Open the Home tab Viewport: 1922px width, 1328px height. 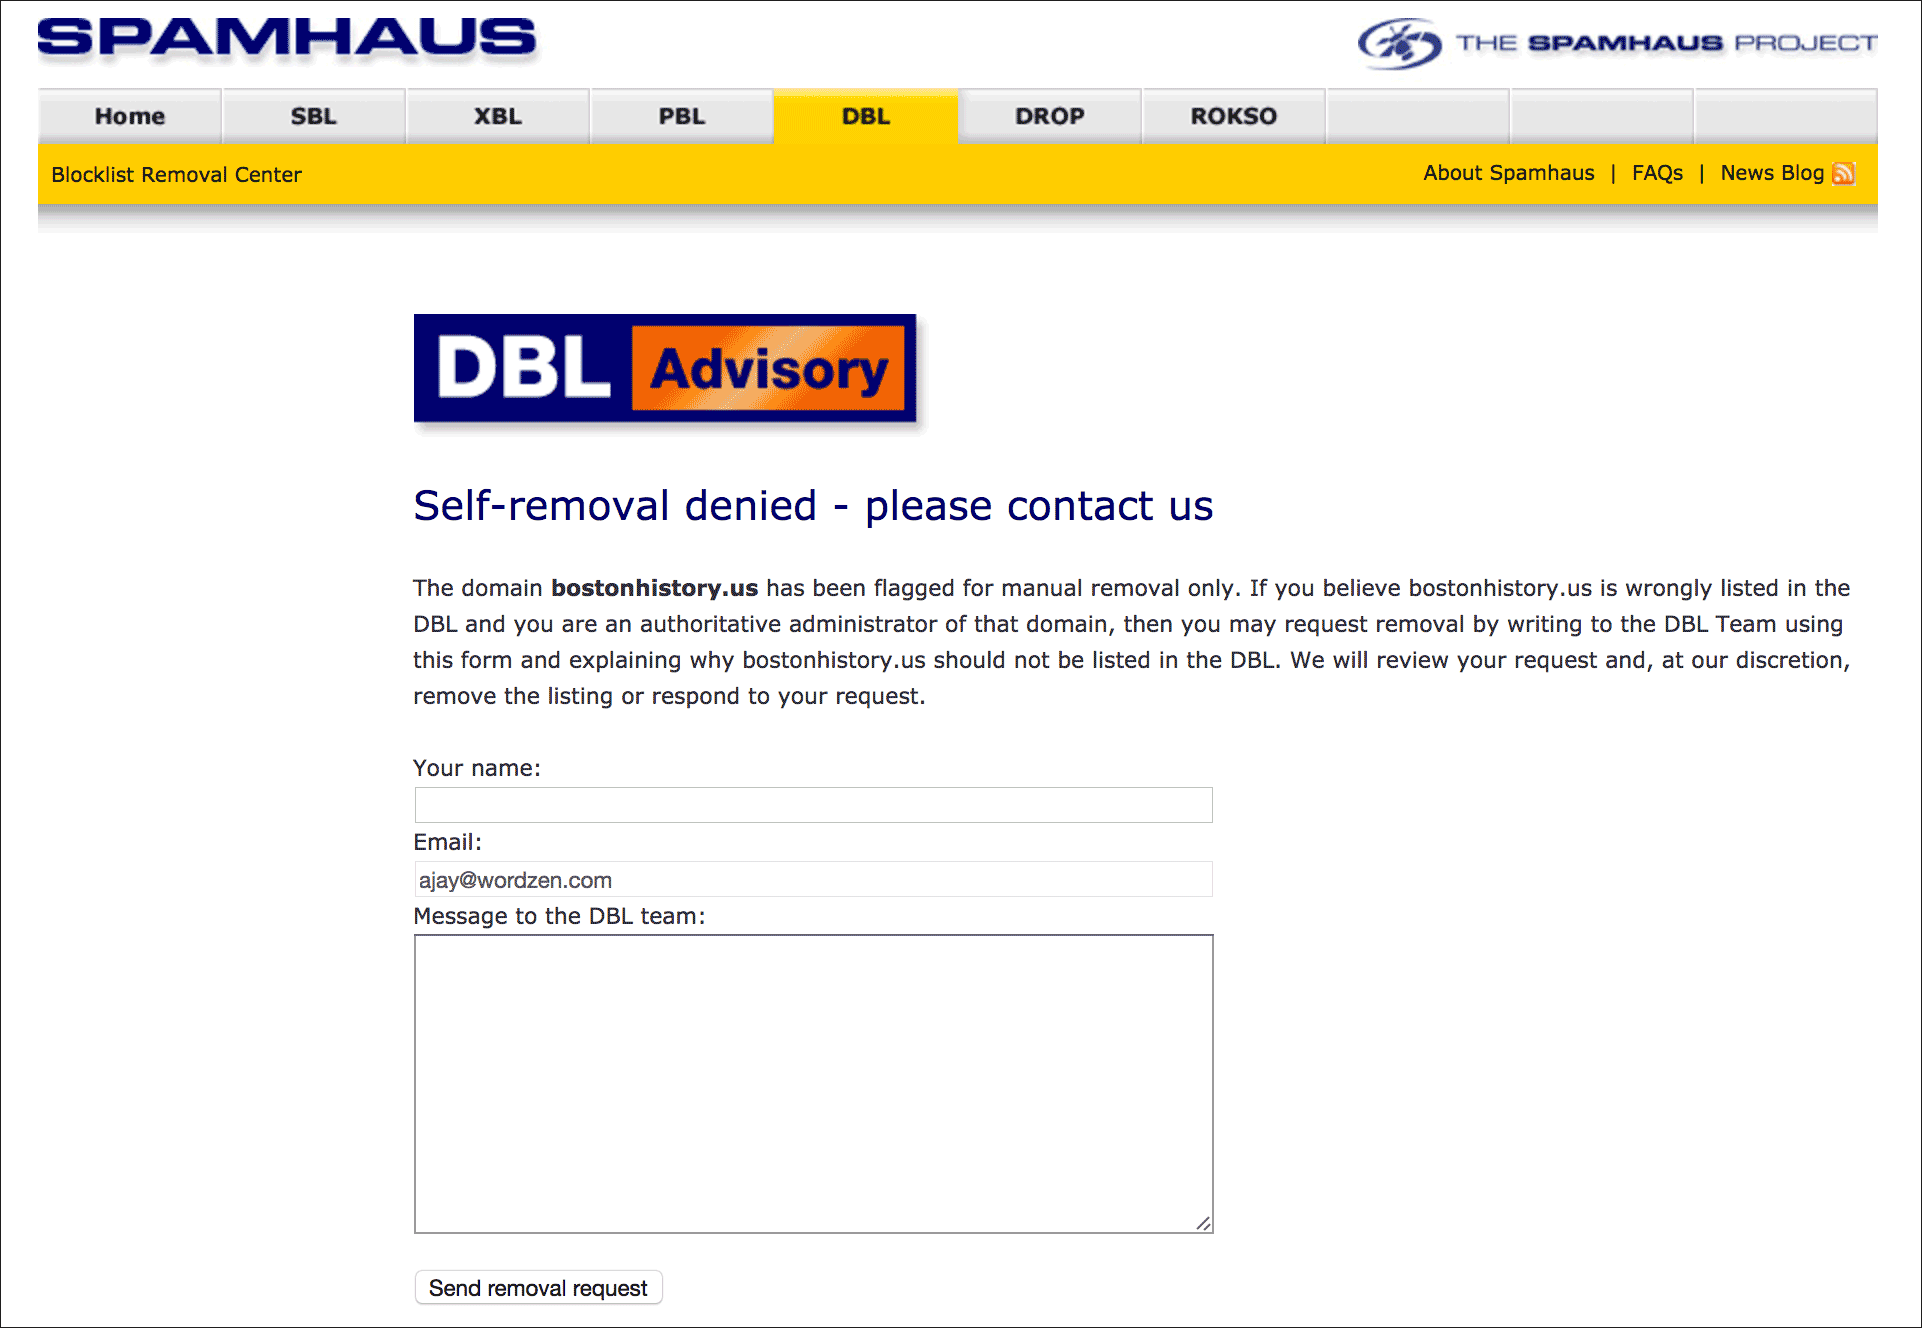click(x=130, y=116)
